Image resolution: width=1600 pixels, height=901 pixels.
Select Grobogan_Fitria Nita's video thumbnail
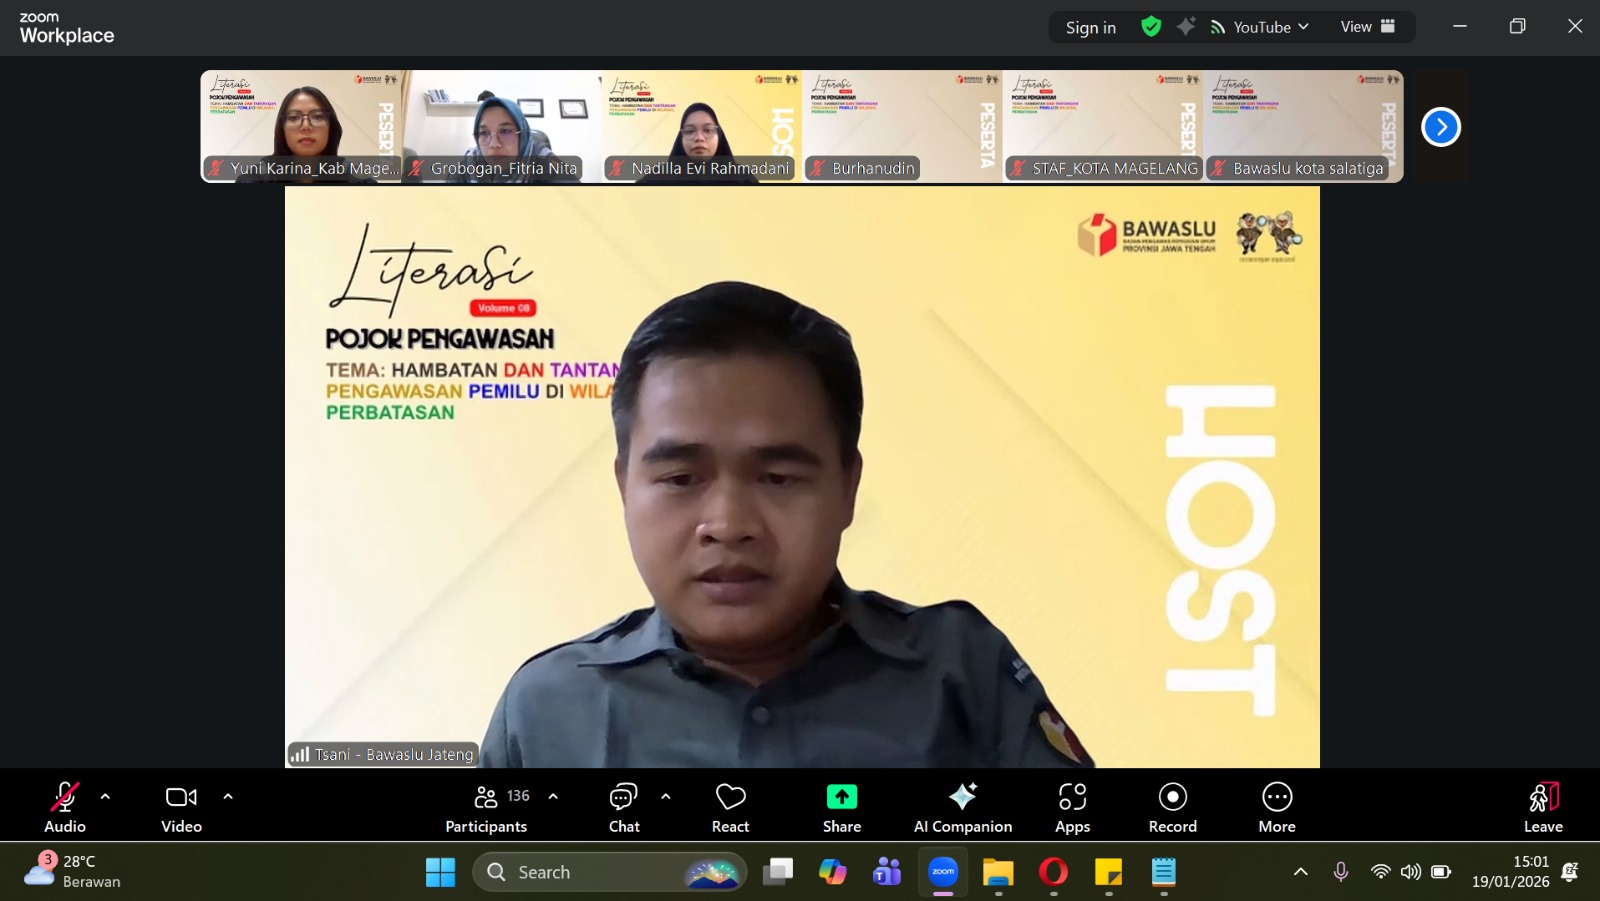[502, 125]
